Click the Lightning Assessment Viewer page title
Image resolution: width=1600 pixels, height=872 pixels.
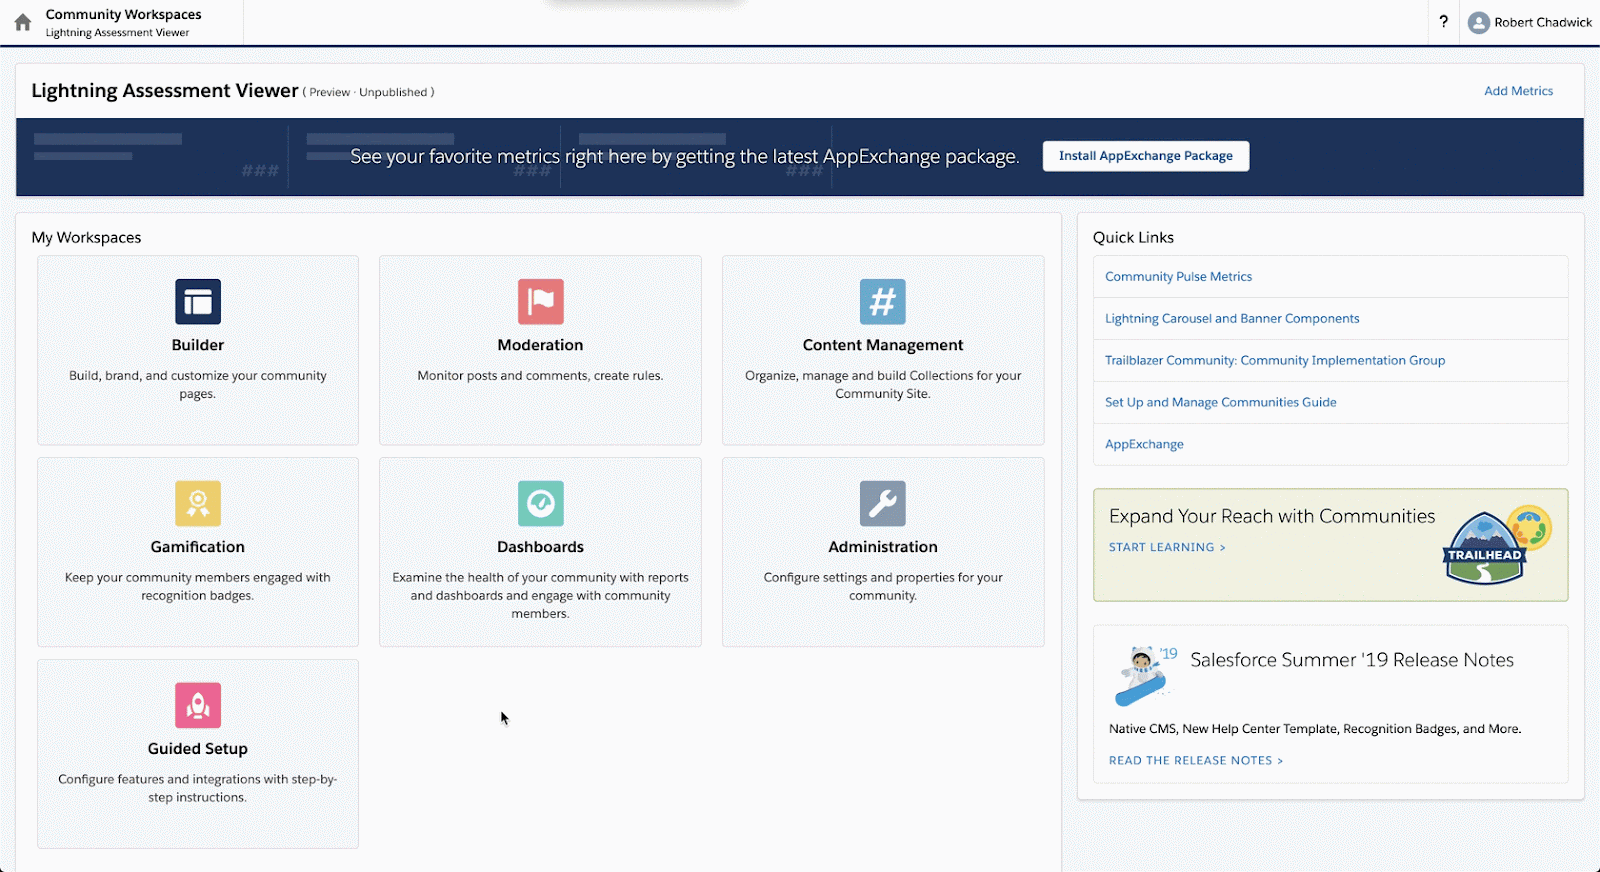[165, 91]
